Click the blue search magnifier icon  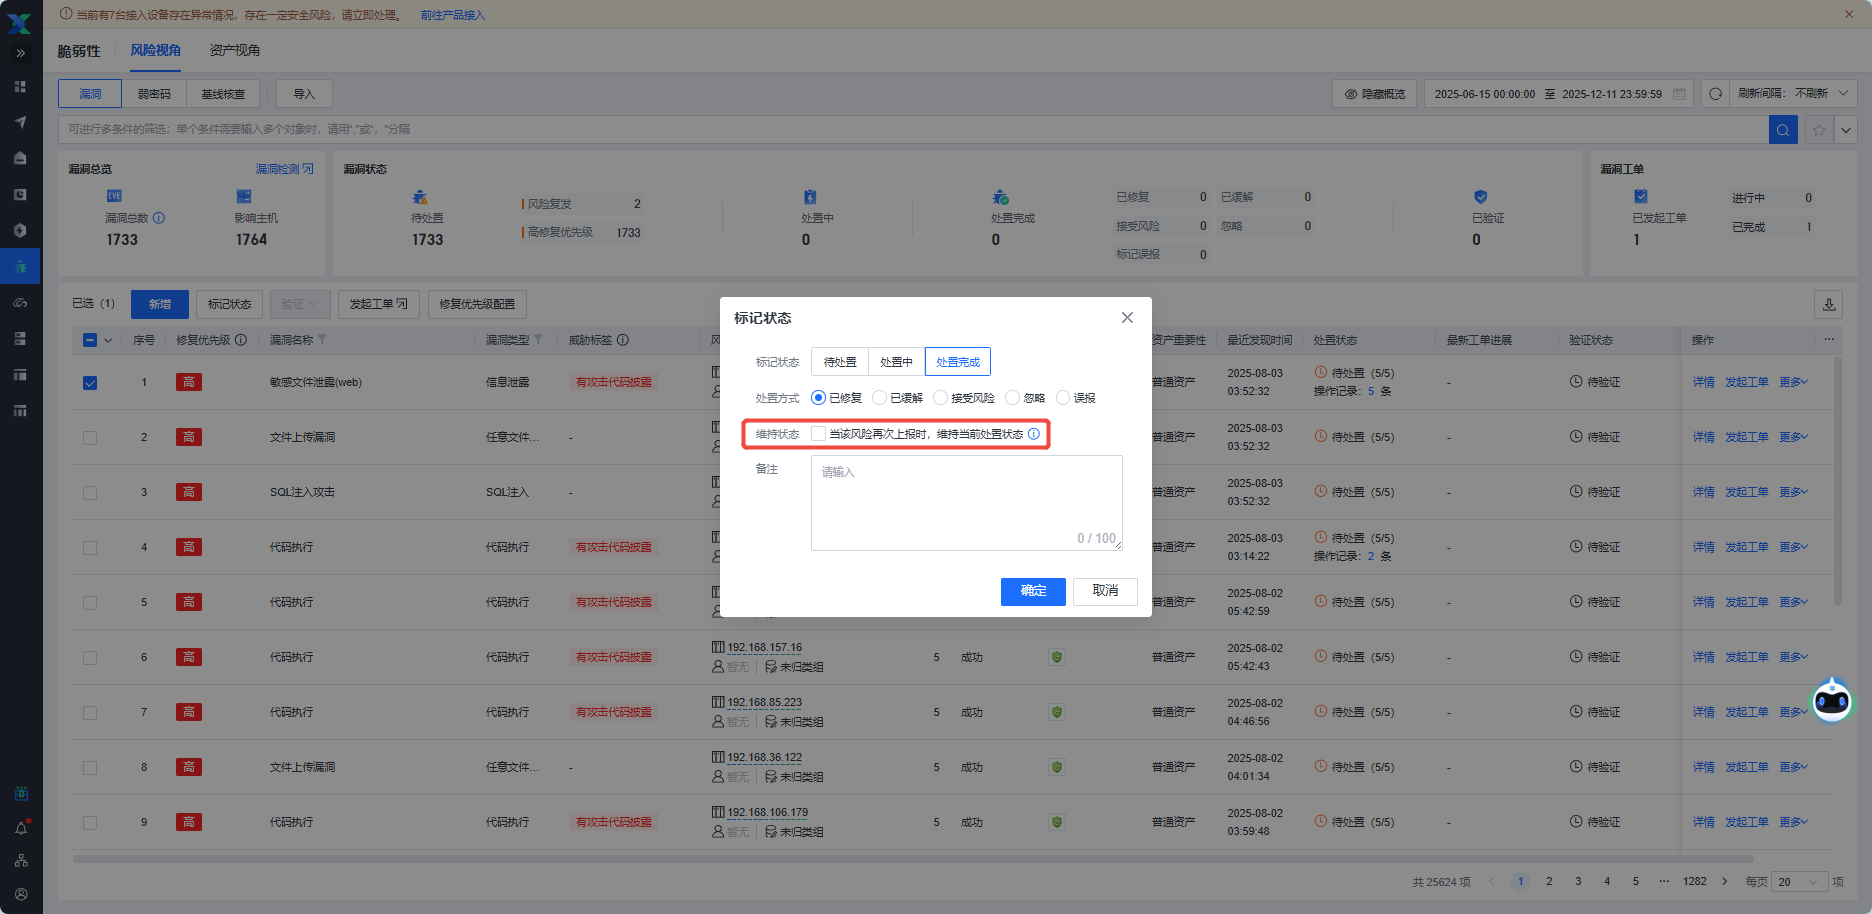pyautogui.click(x=1783, y=129)
